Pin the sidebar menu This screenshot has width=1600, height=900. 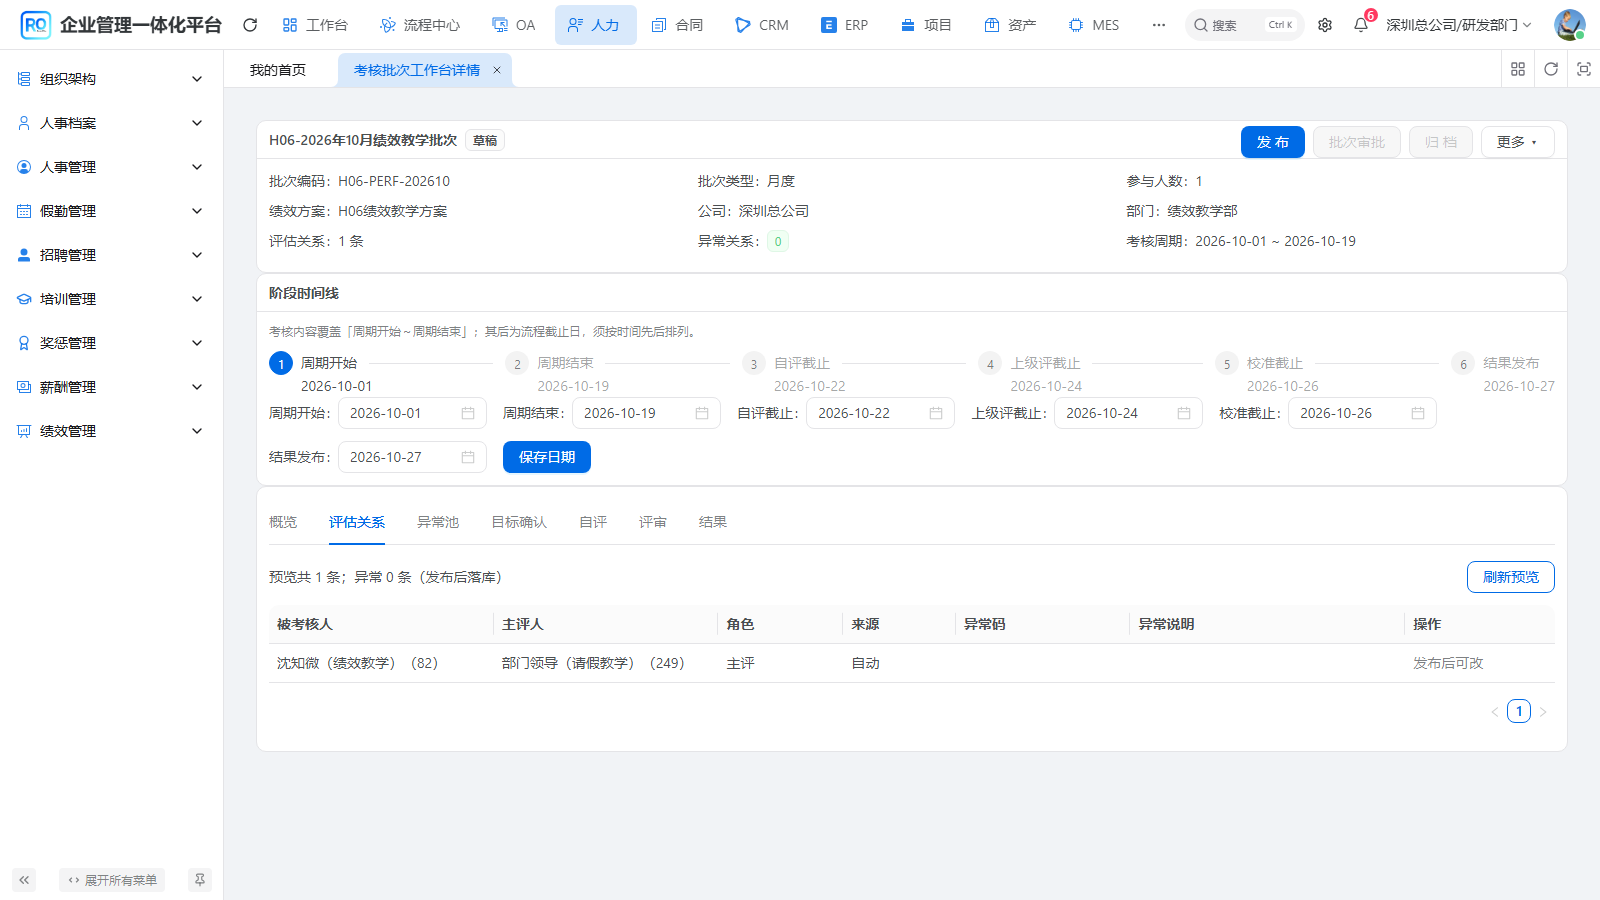(200, 880)
